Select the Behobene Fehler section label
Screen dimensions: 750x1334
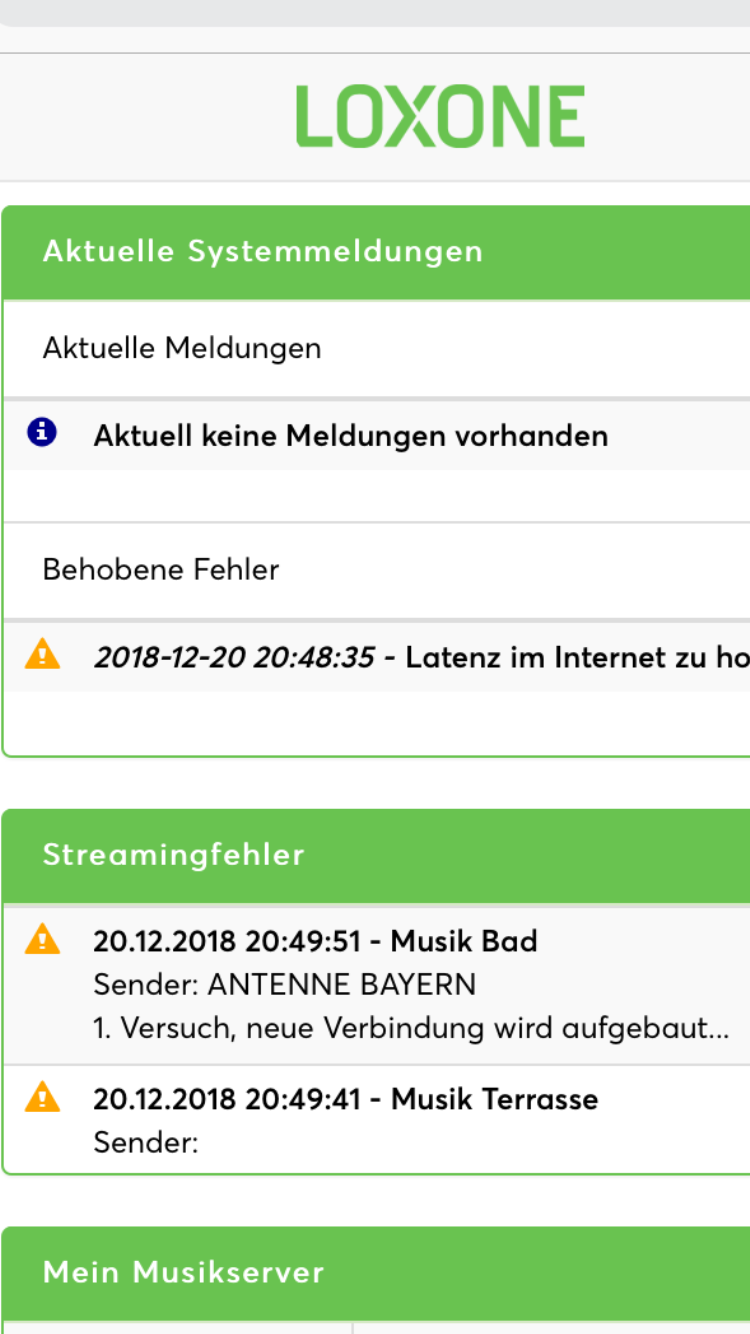[x=160, y=570]
